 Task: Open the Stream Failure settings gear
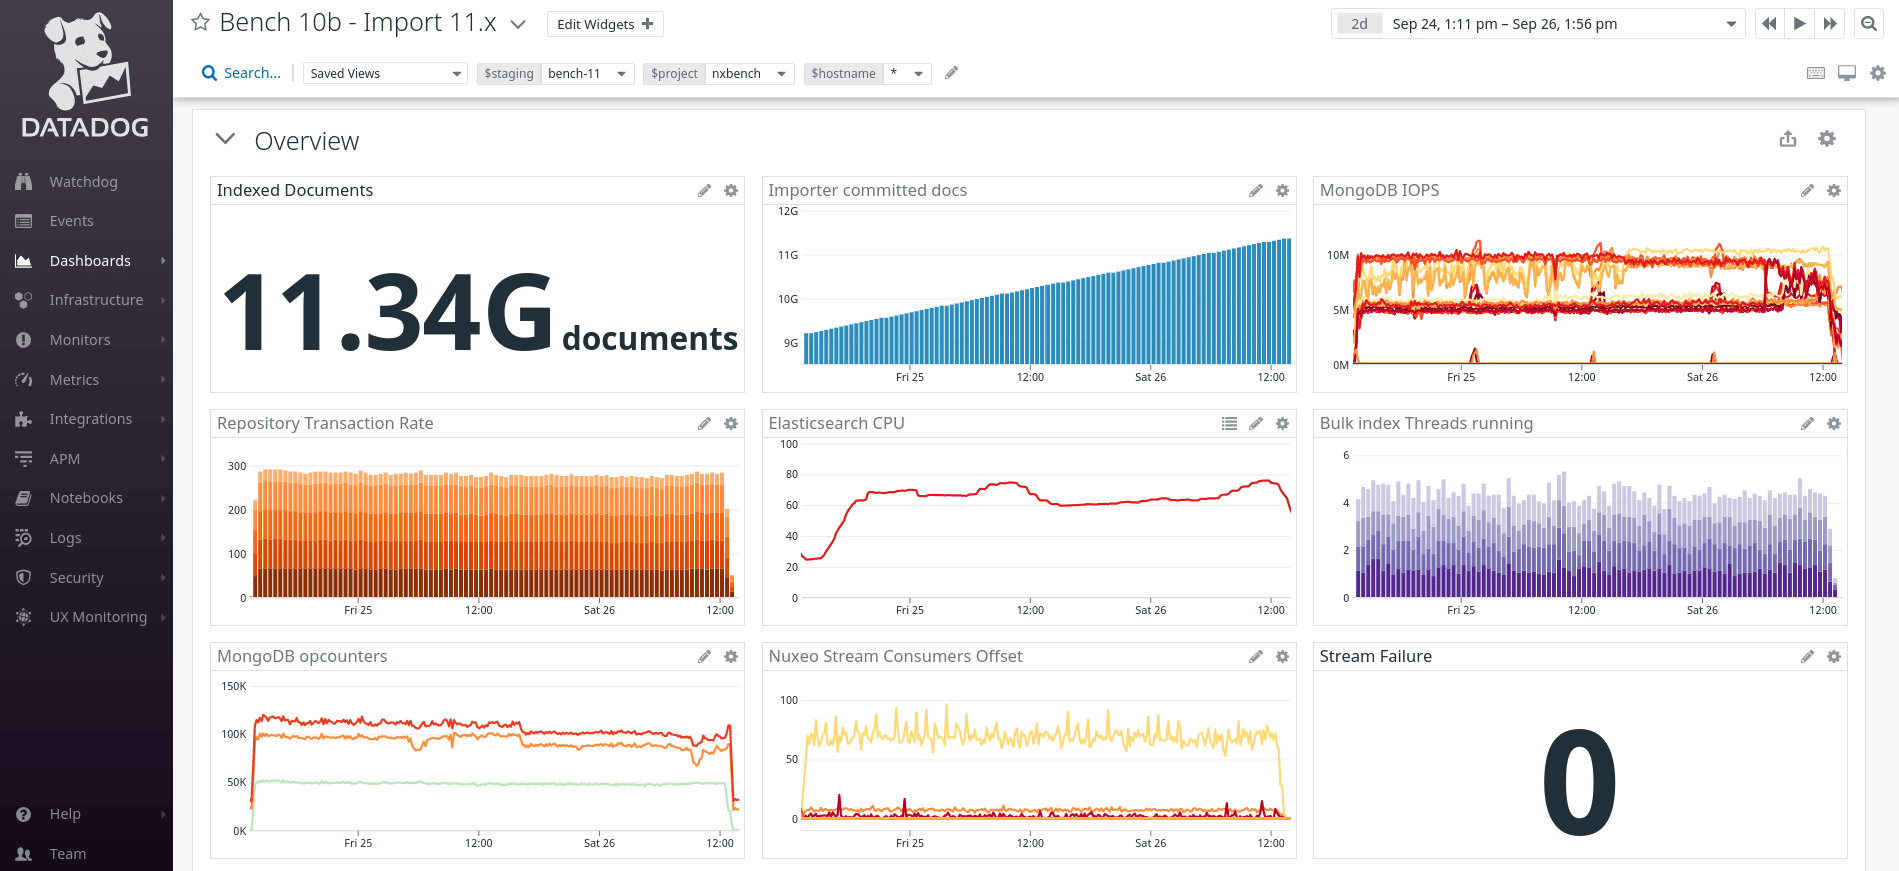tap(1834, 656)
